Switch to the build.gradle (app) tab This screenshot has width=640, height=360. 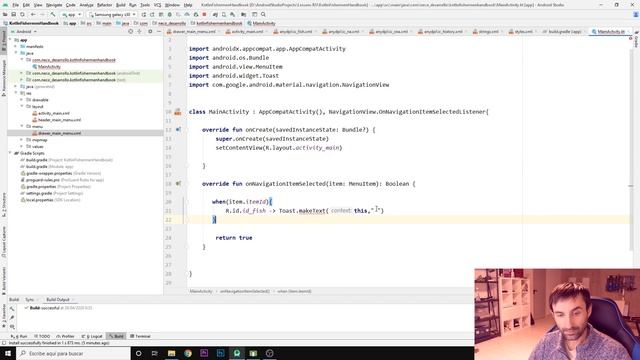(564, 31)
